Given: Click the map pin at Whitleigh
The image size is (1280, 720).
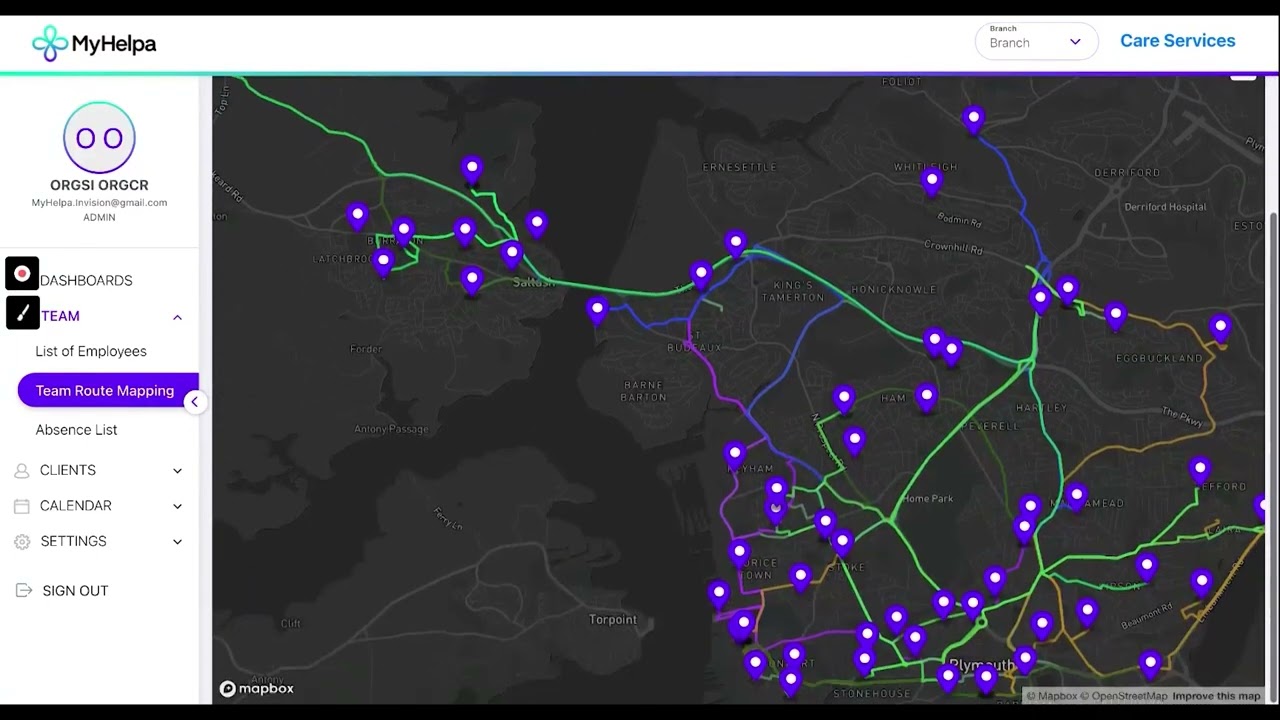Looking at the screenshot, I should [x=932, y=183].
